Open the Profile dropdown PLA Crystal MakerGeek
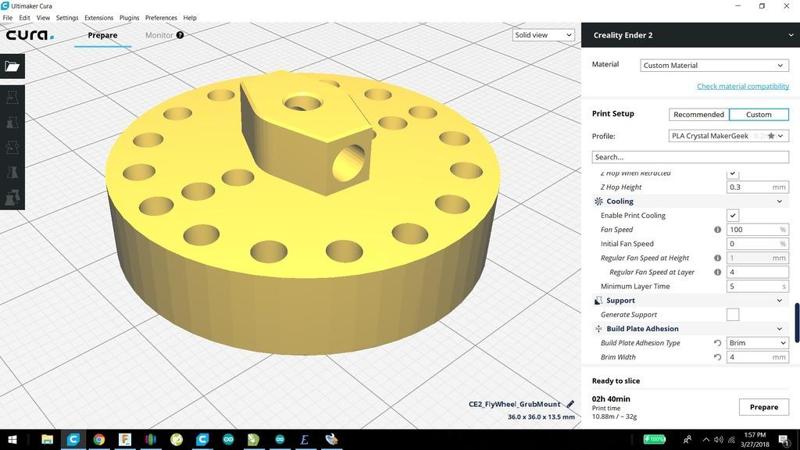Image resolution: width=800 pixels, height=450 pixels. (x=729, y=136)
